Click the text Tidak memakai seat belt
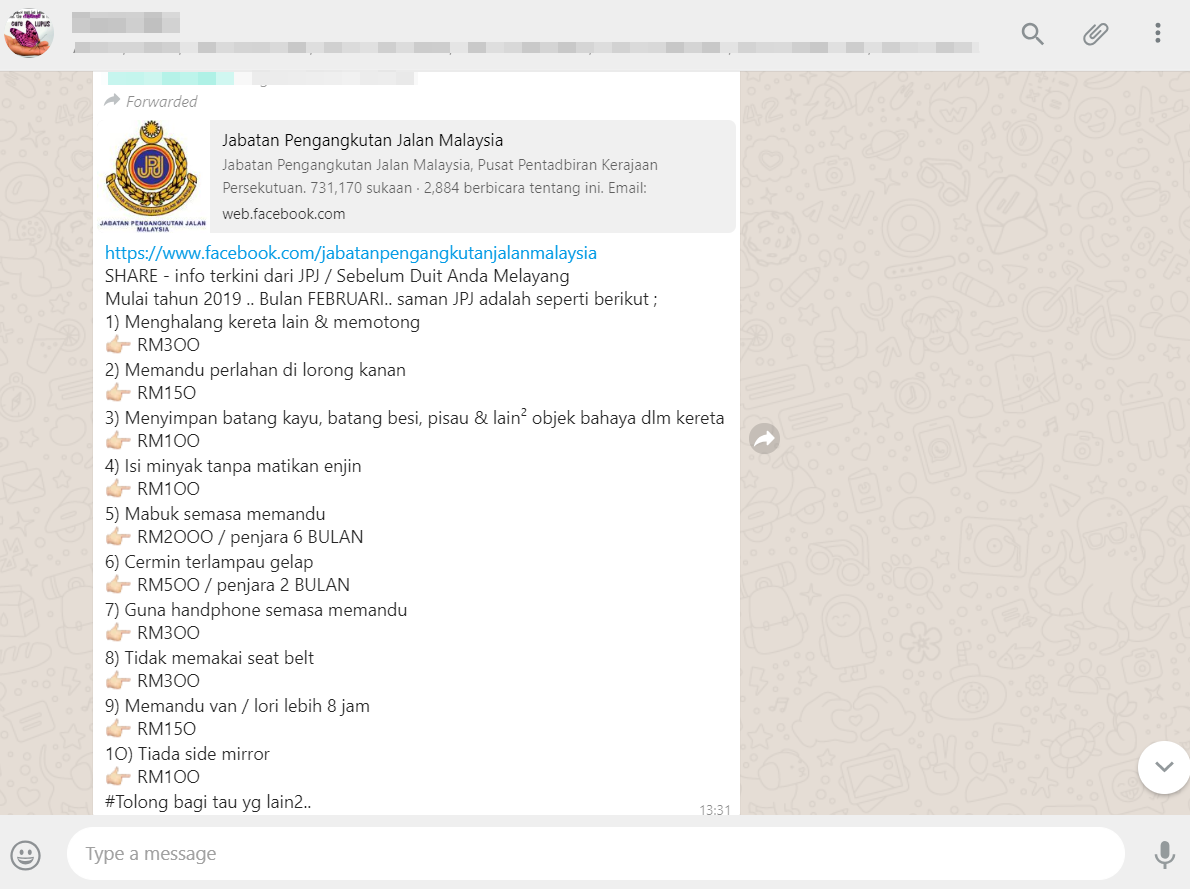 click(219, 657)
